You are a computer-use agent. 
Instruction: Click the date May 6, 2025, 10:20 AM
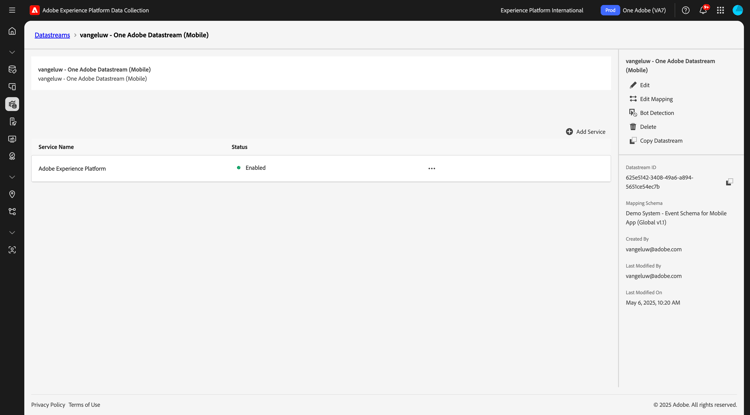(x=652, y=303)
